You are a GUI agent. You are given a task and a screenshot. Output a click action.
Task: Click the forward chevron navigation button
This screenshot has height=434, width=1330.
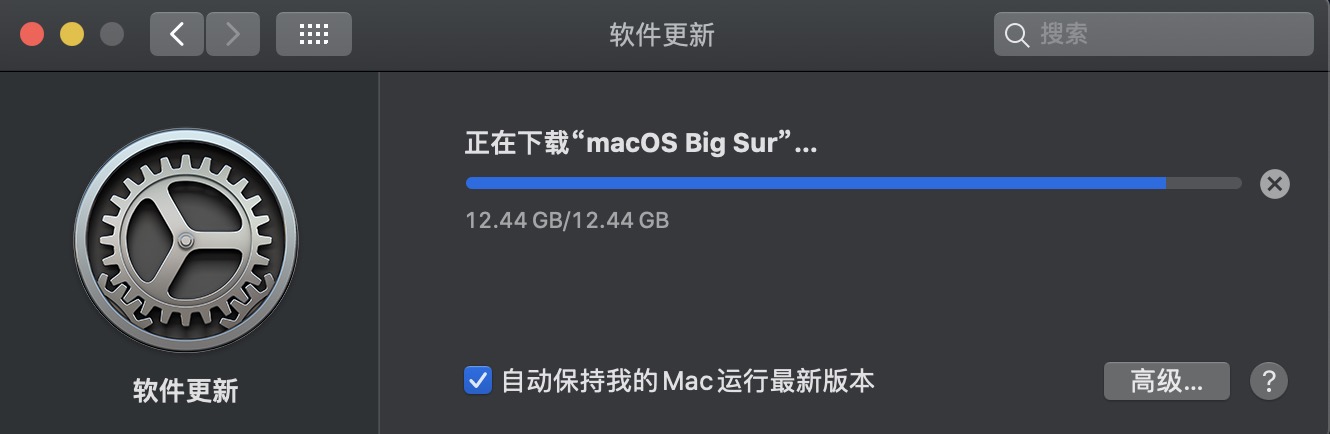(x=232, y=34)
